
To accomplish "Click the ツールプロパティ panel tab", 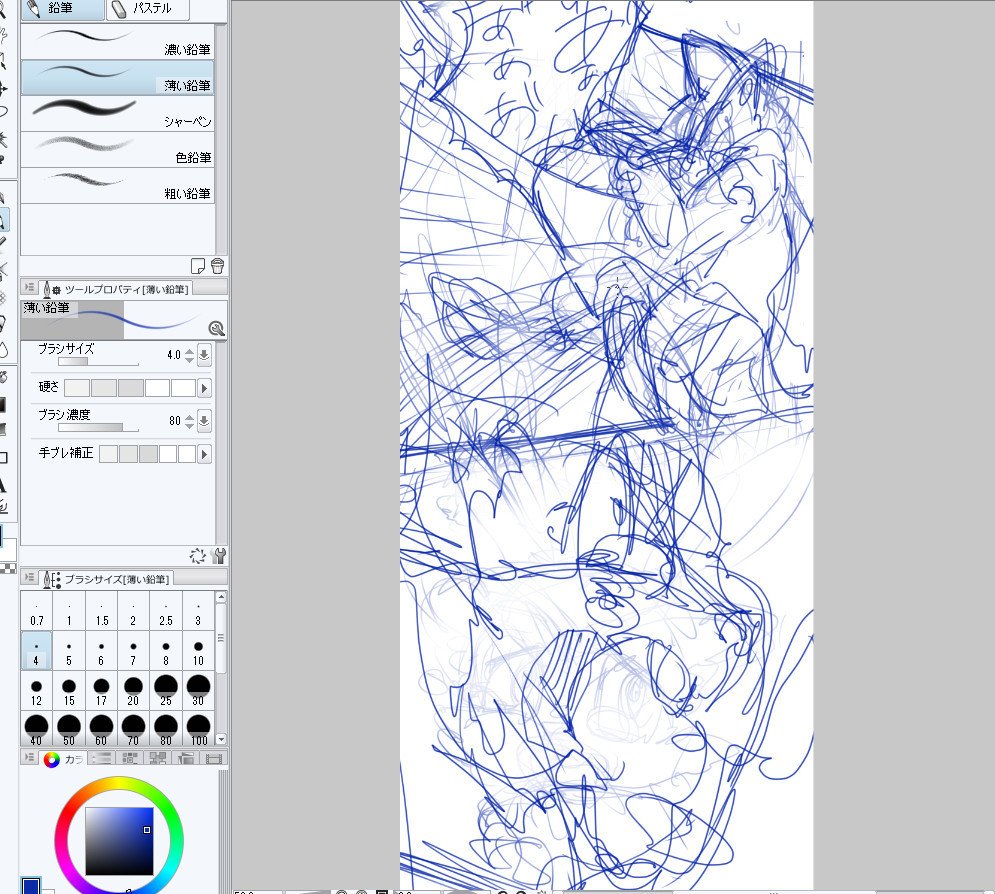I will pyautogui.click(x=117, y=289).
